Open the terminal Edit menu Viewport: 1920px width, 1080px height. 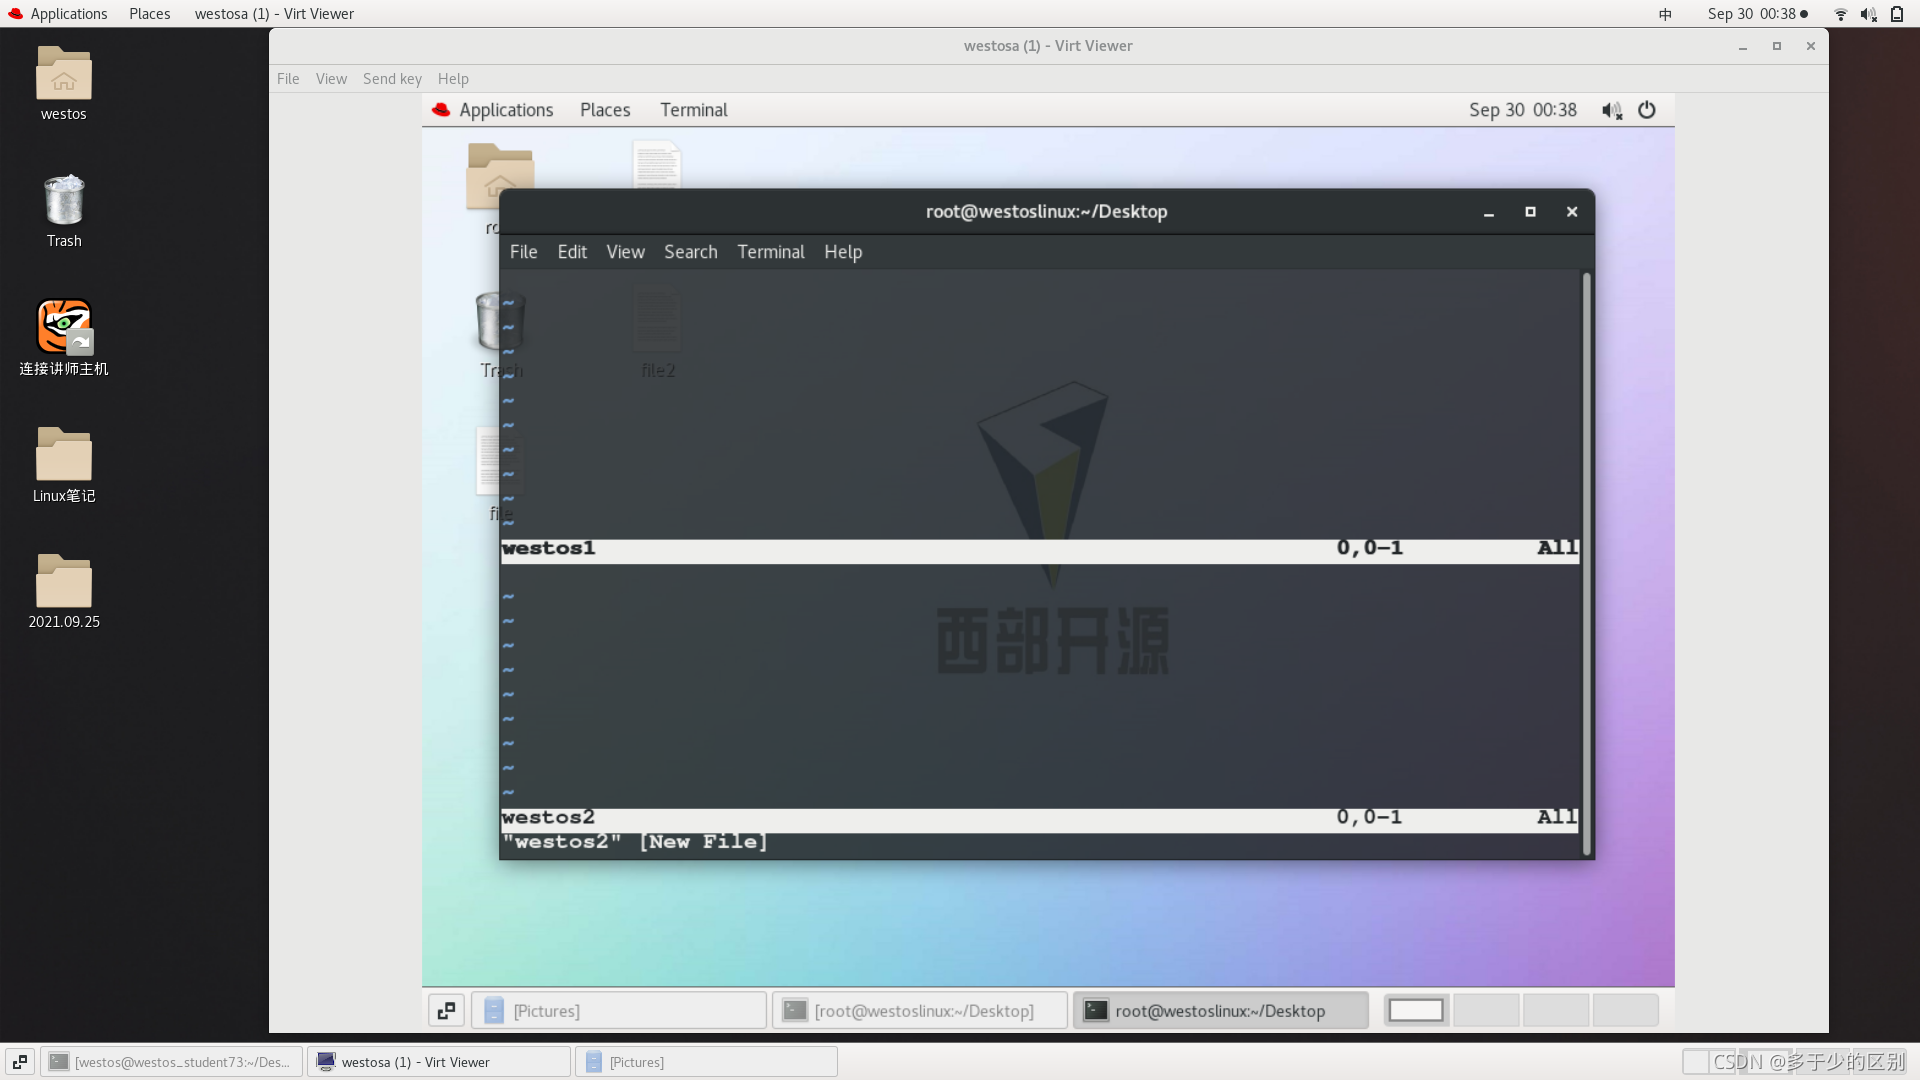point(572,252)
